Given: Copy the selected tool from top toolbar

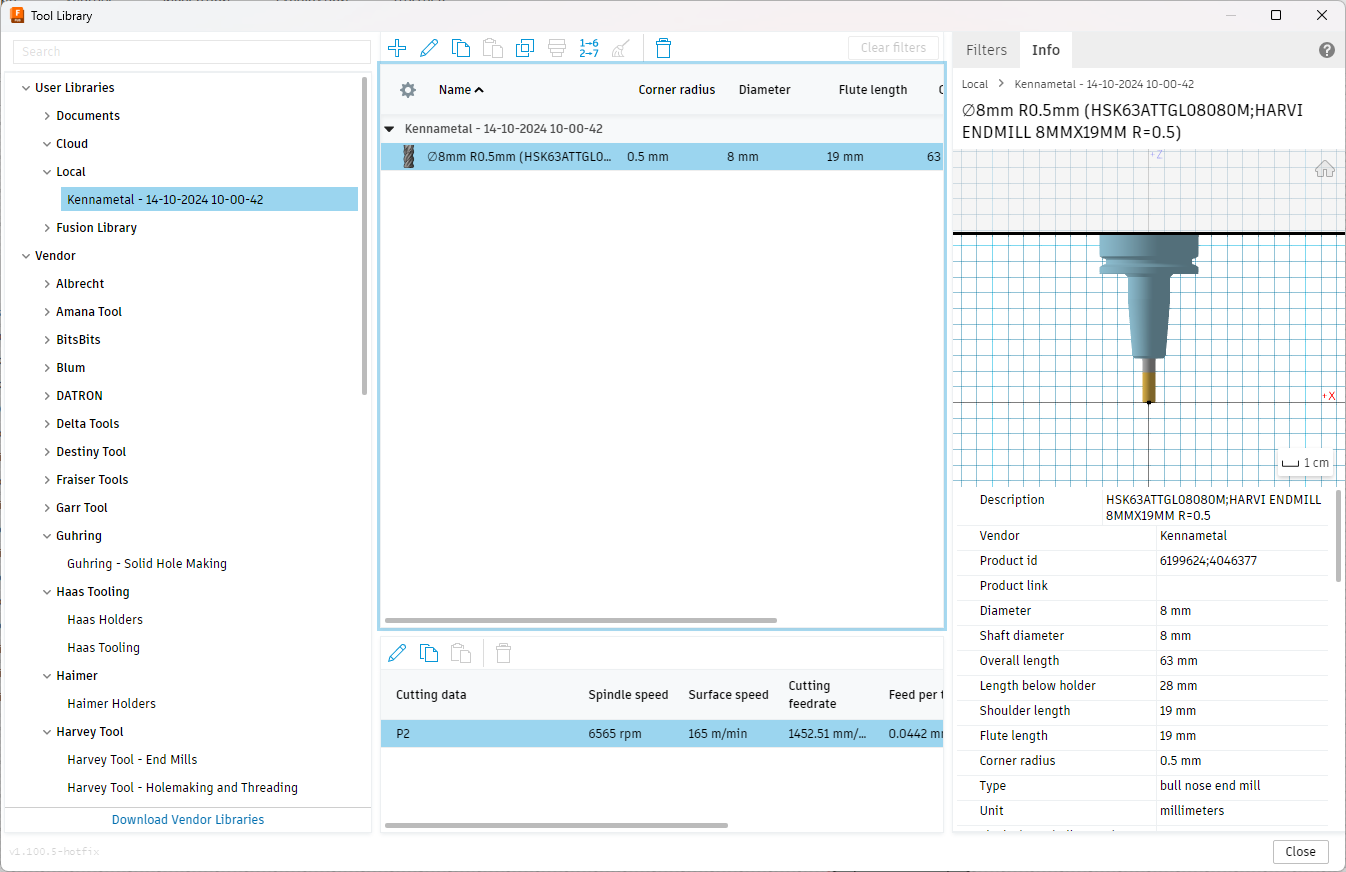Looking at the screenshot, I should tap(461, 48).
